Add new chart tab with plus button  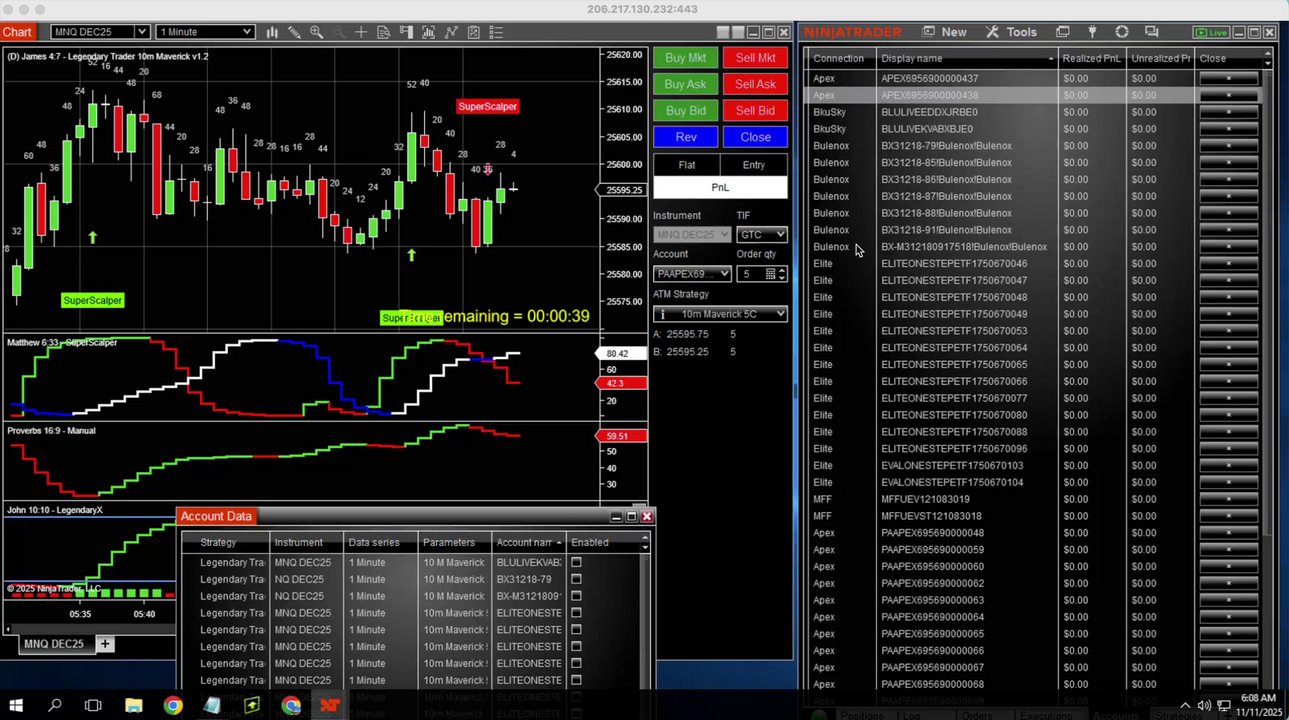104,644
